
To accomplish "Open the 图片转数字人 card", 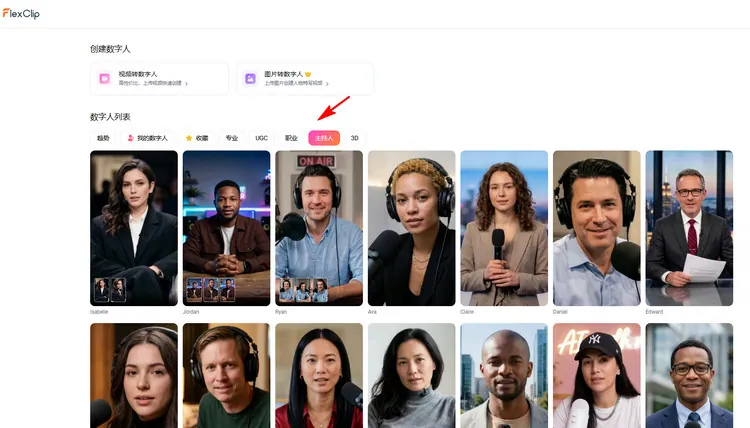I will pos(305,78).
